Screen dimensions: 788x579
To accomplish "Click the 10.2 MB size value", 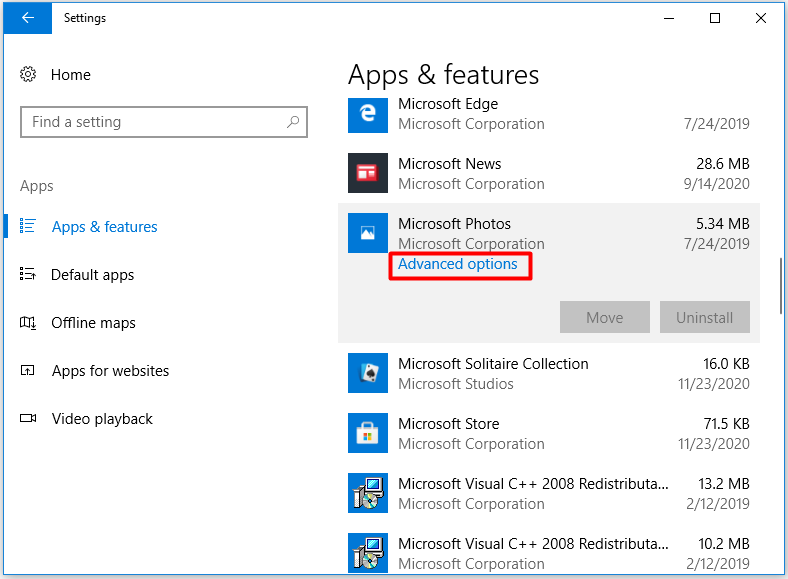I will pos(724,544).
